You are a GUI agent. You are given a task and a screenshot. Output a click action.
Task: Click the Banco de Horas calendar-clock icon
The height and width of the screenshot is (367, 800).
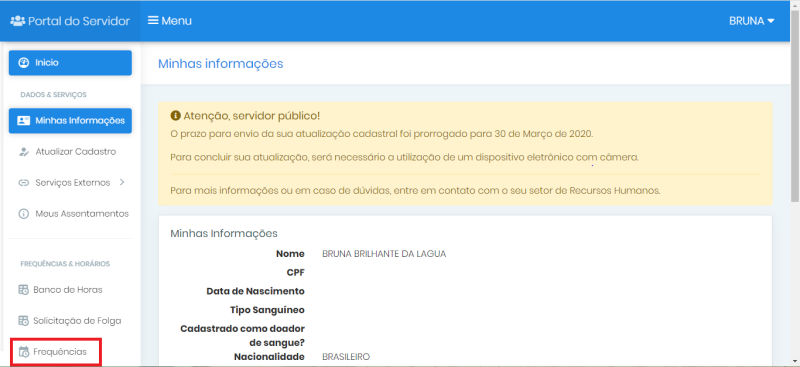pyautogui.click(x=23, y=290)
